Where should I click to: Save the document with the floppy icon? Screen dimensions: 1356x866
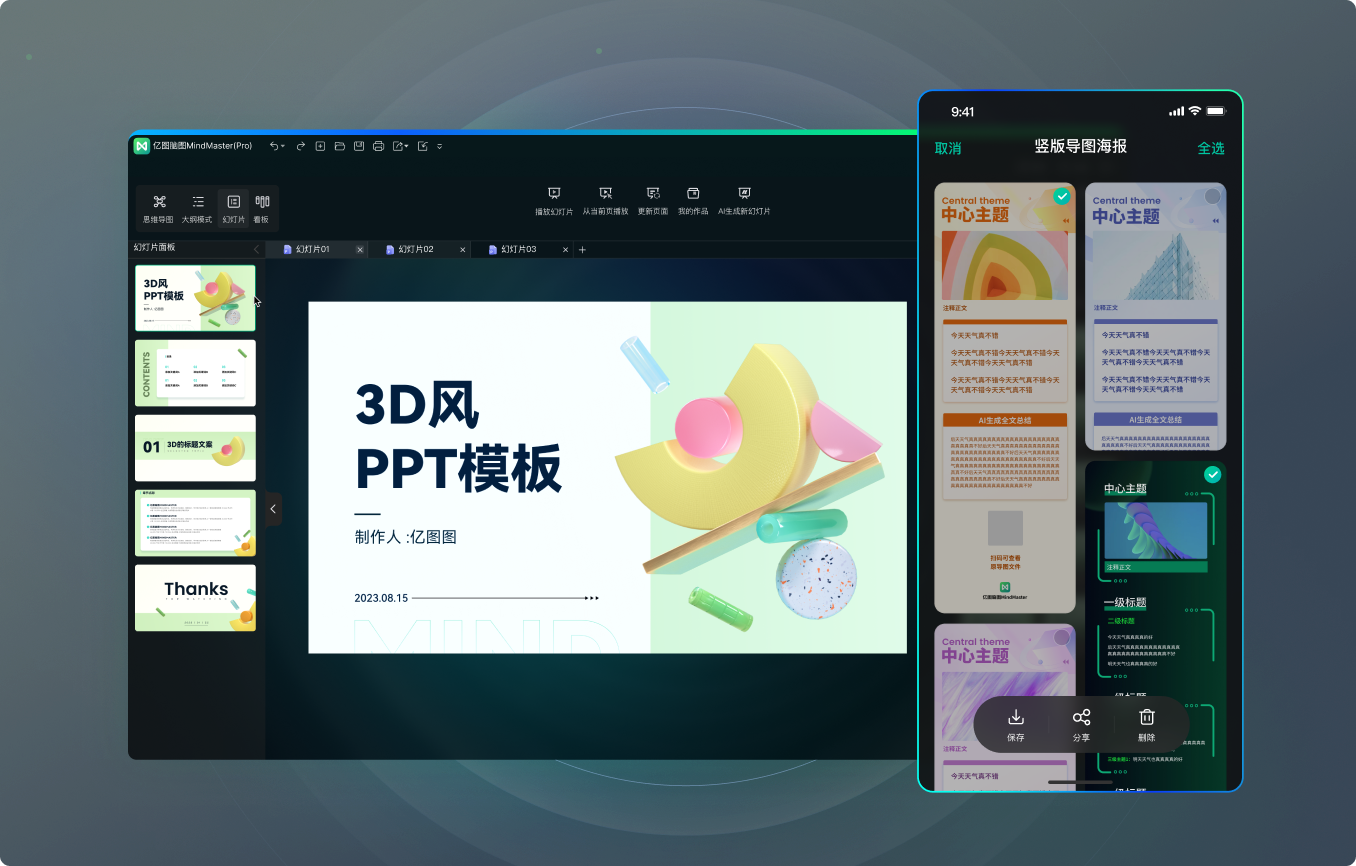pos(359,146)
